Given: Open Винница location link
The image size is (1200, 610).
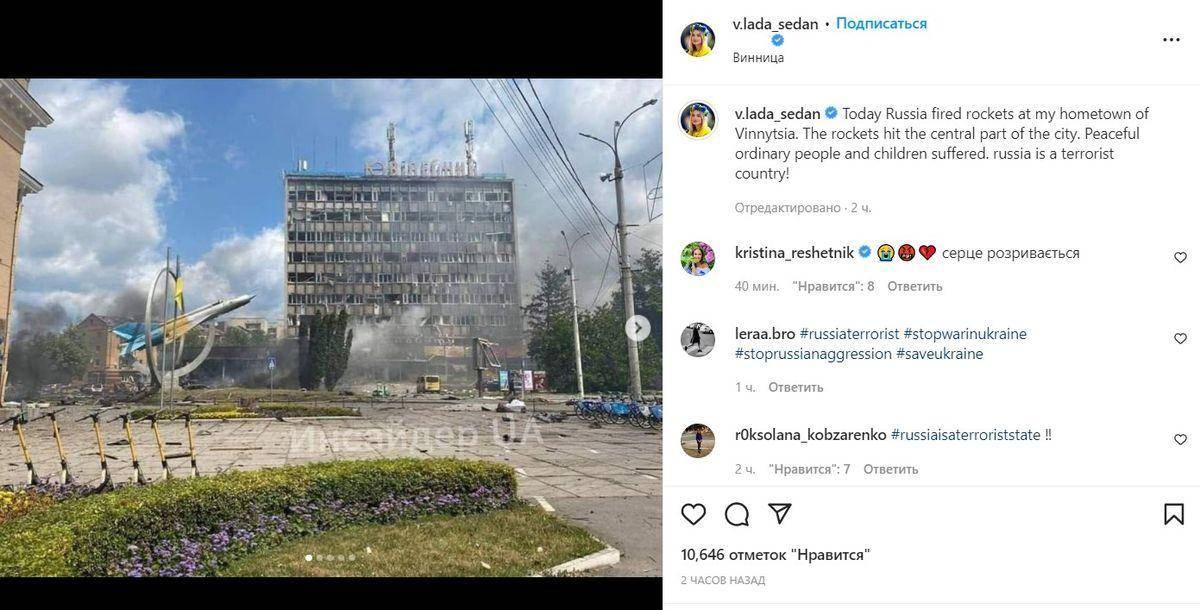Looking at the screenshot, I should click(x=758, y=57).
